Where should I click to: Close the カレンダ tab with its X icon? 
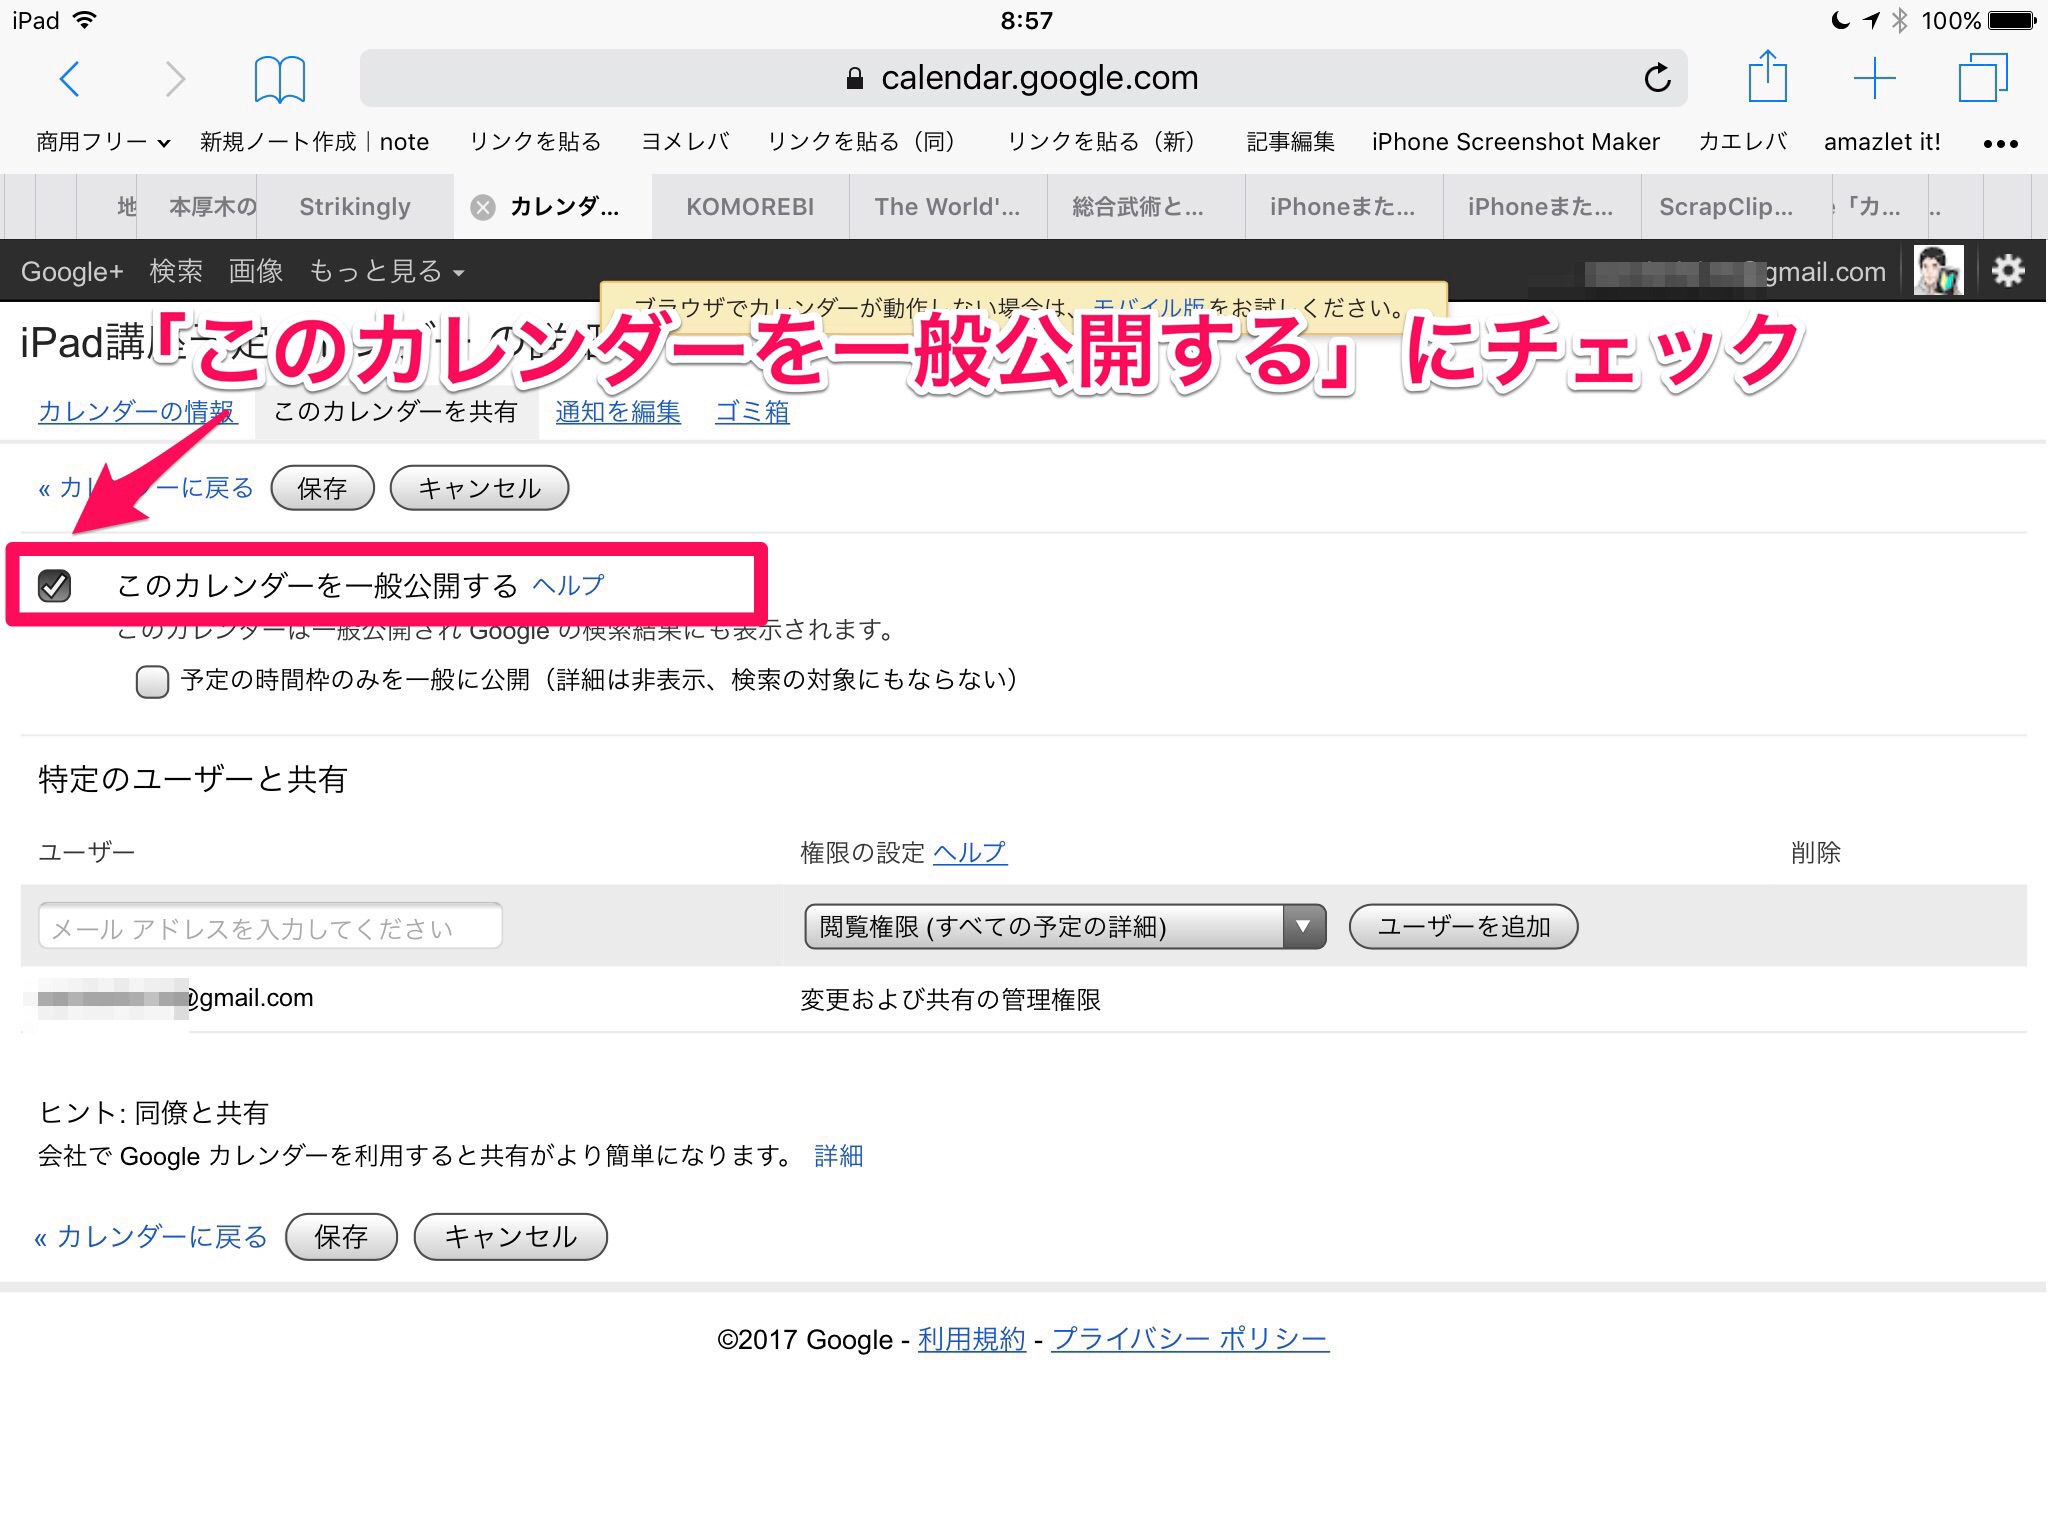[x=483, y=207]
